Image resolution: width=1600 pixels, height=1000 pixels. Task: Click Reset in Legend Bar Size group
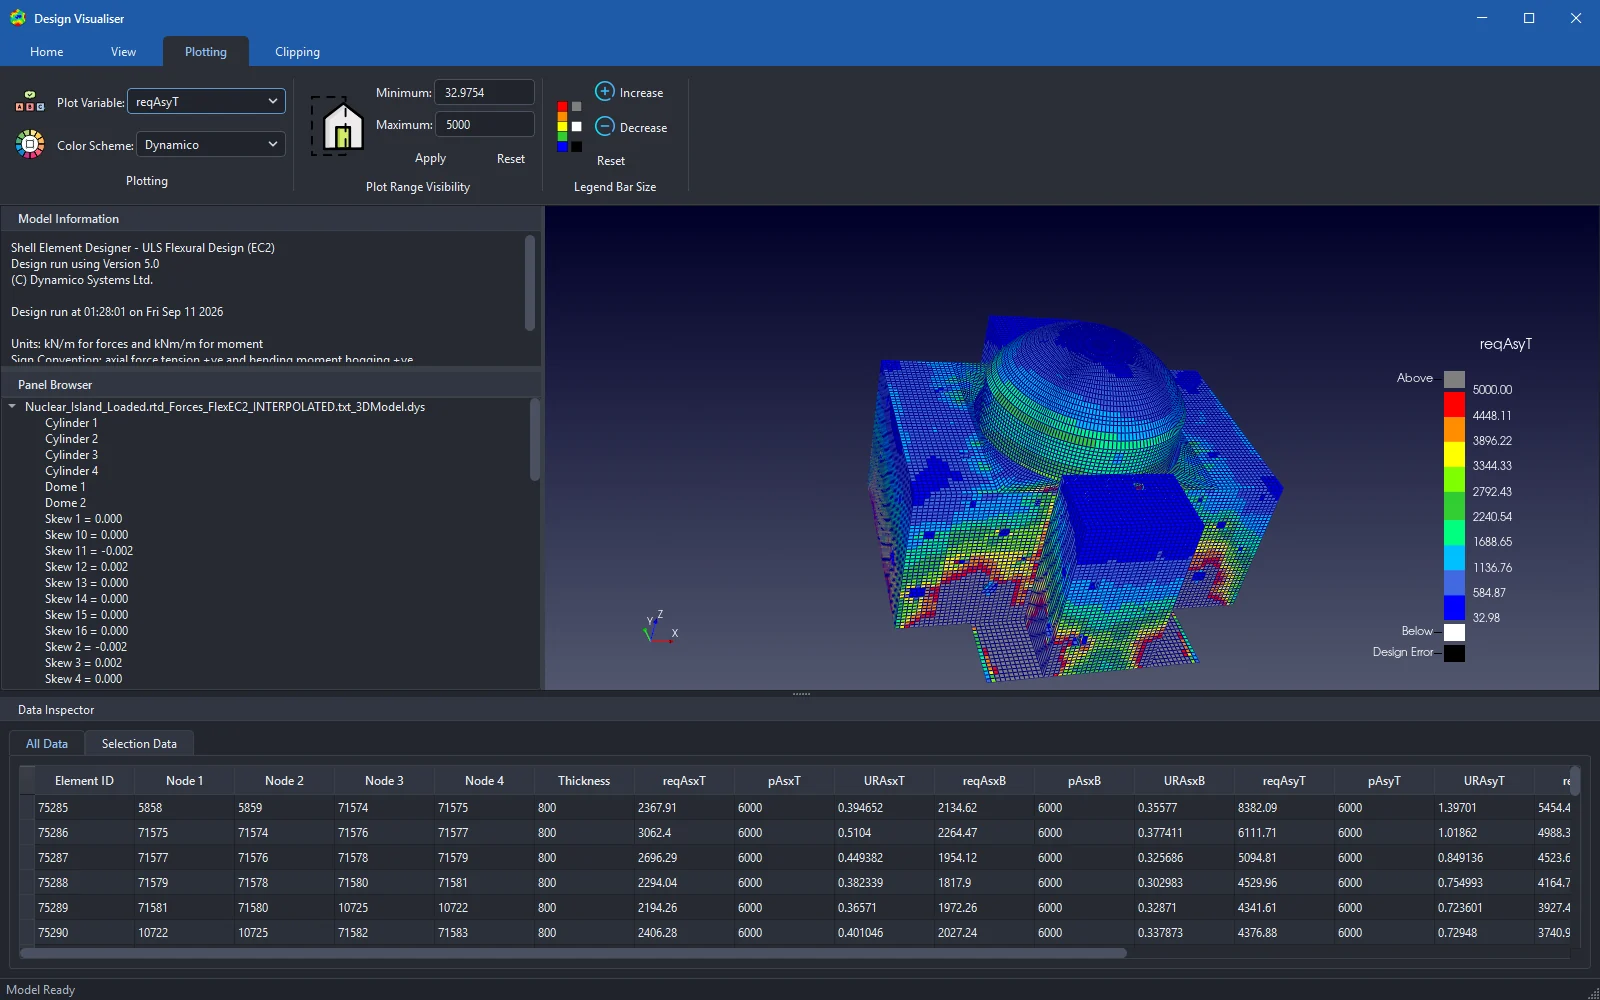click(x=610, y=160)
